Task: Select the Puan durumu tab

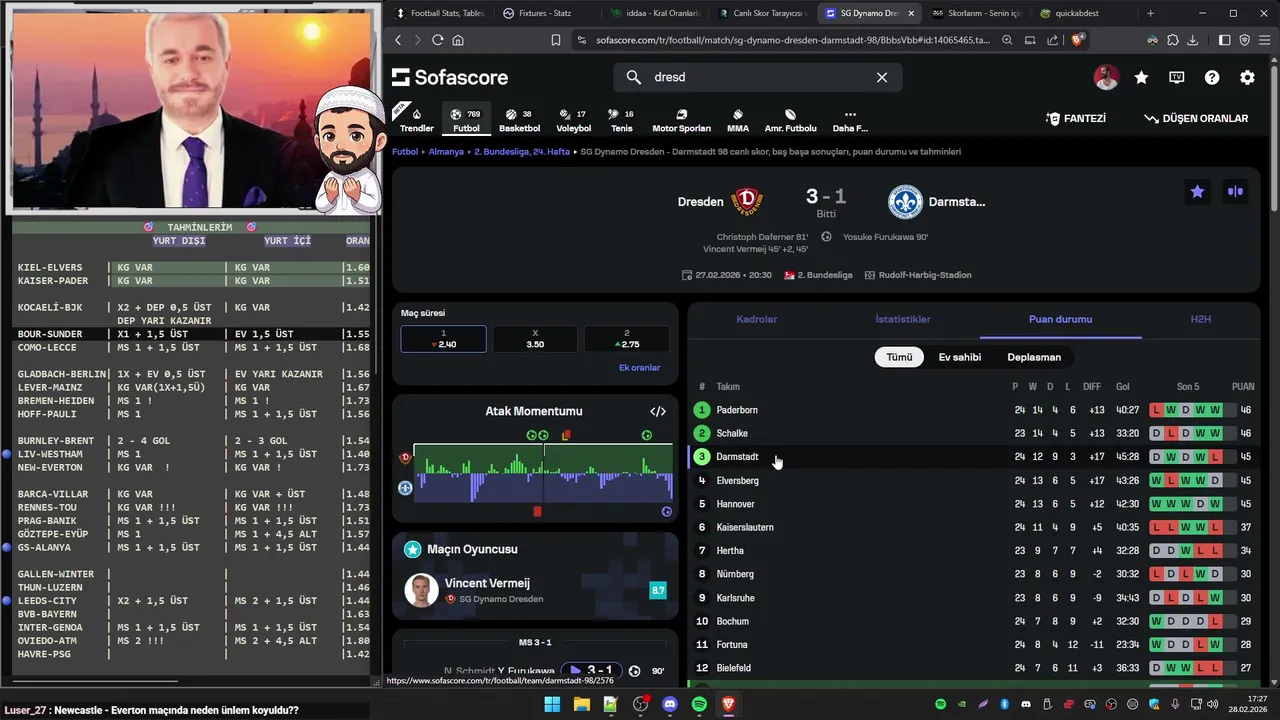Action: pos(1060,320)
